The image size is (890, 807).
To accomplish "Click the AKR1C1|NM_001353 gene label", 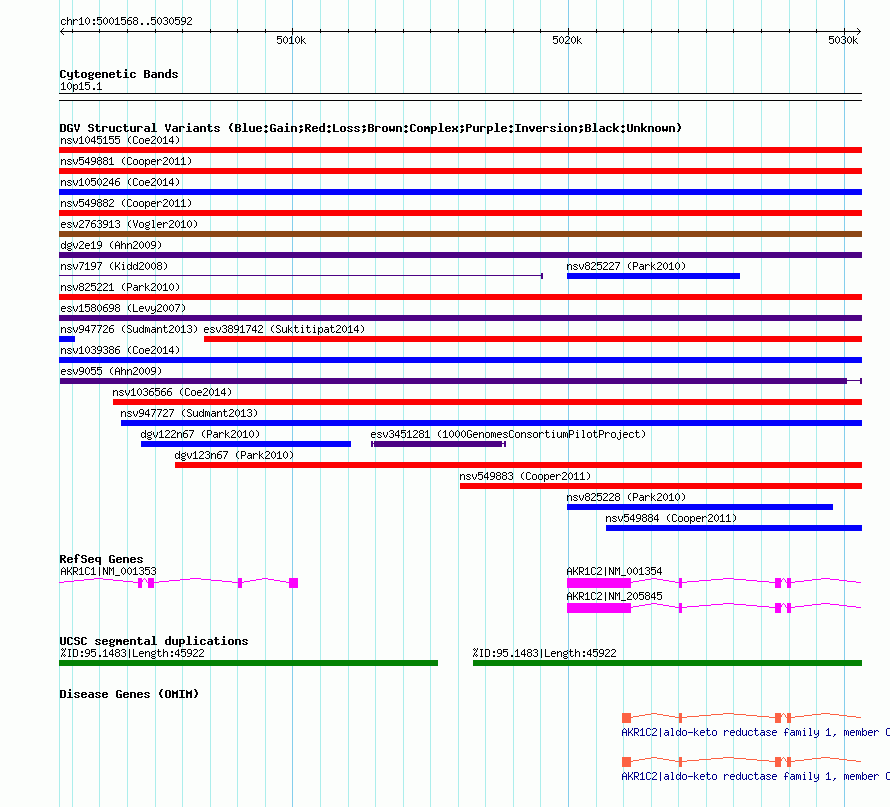I will coord(108,571).
